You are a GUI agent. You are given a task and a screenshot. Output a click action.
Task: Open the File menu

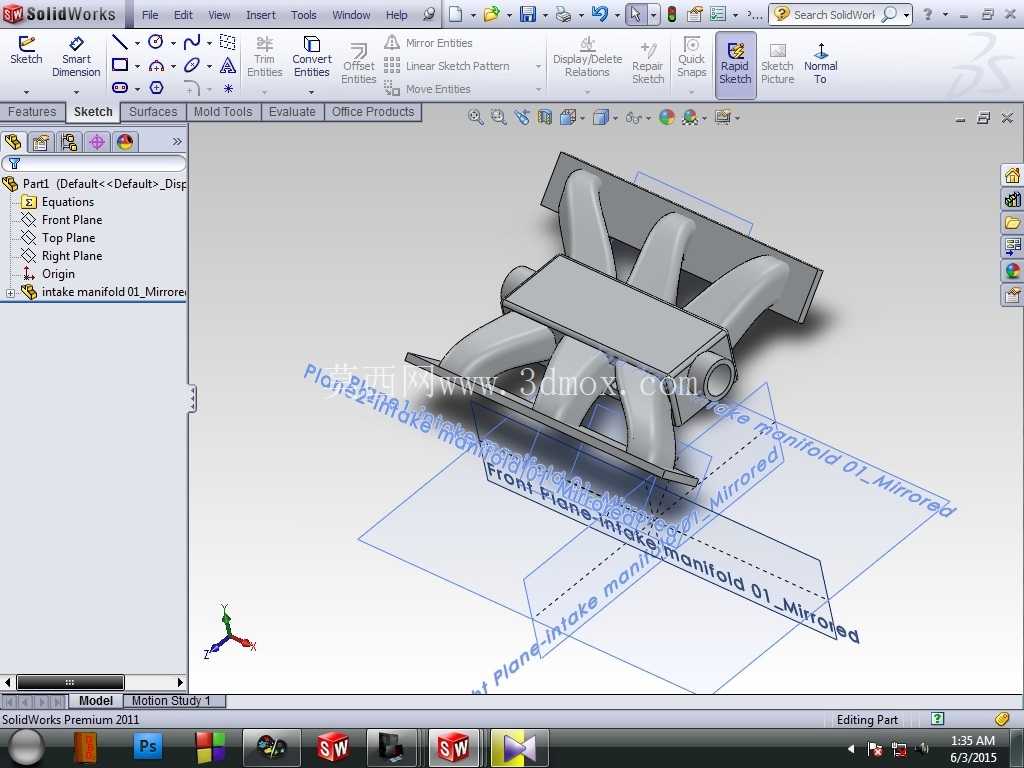point(150,14)
